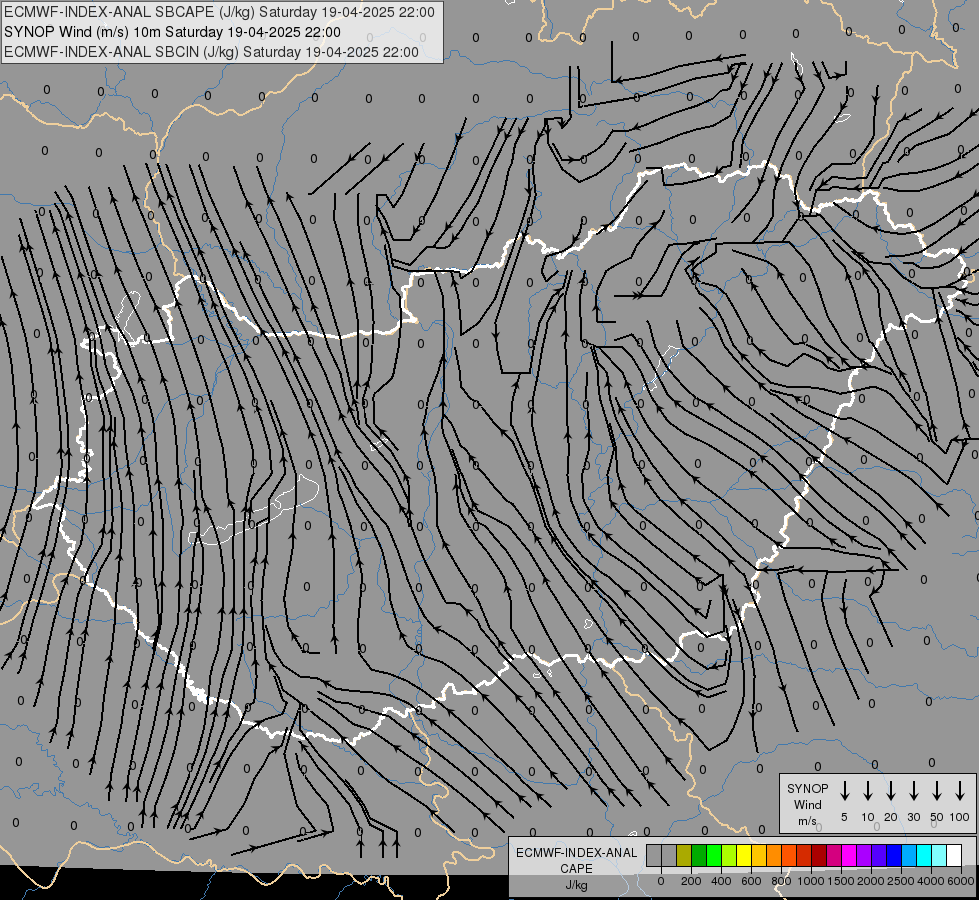Click the '800' label in CAPE legend
Screen dimensions: 979x900
coord(781,881)
